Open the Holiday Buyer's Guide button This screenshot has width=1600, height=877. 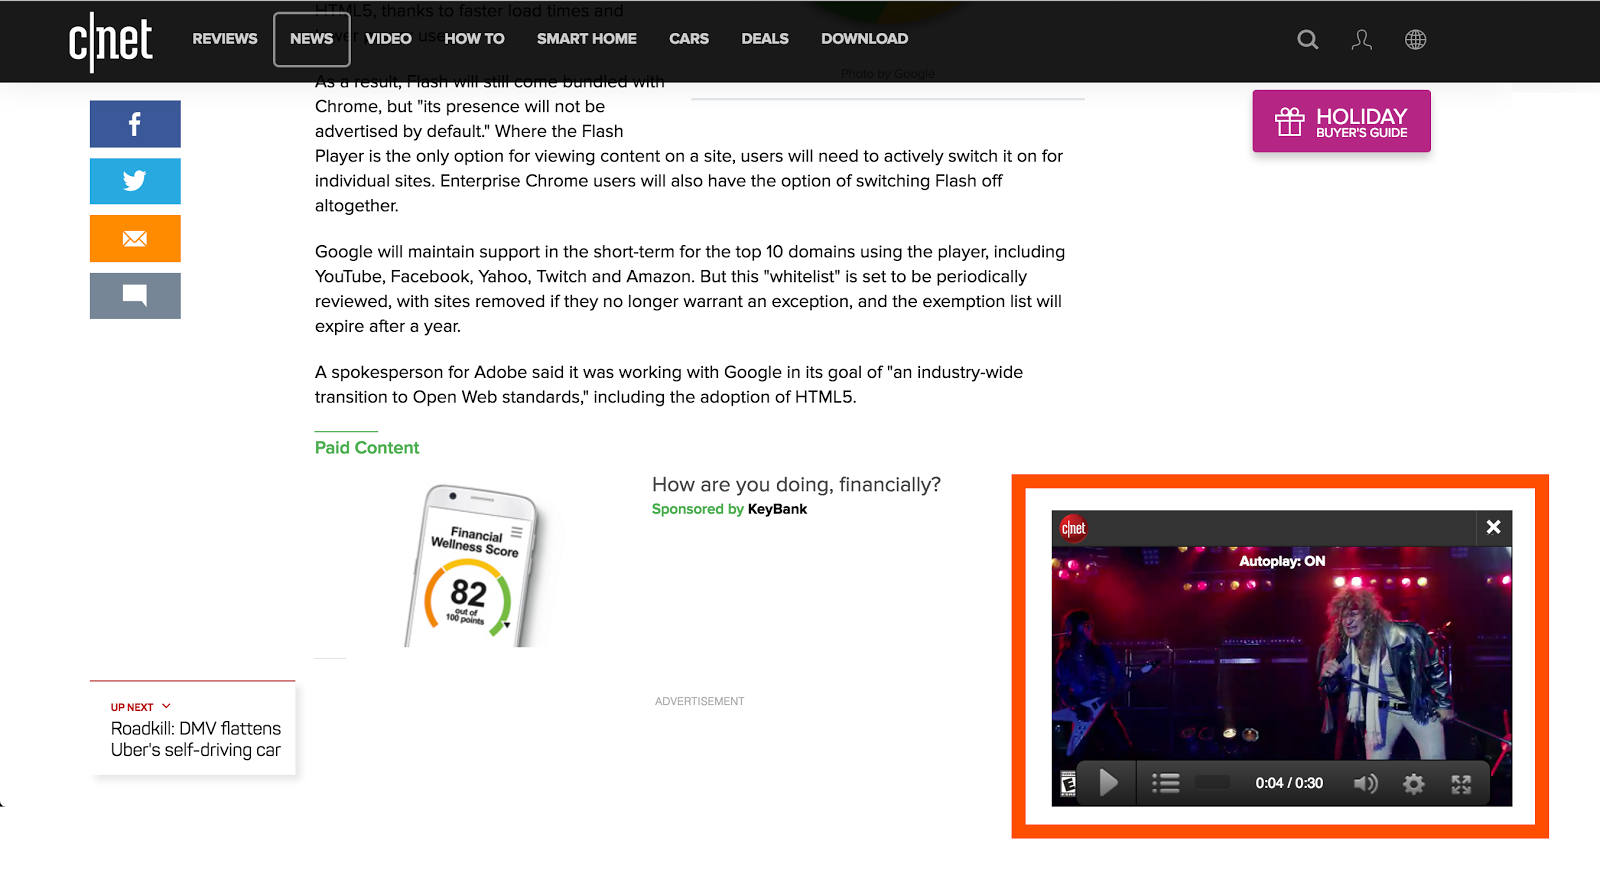pos(1342,121)
